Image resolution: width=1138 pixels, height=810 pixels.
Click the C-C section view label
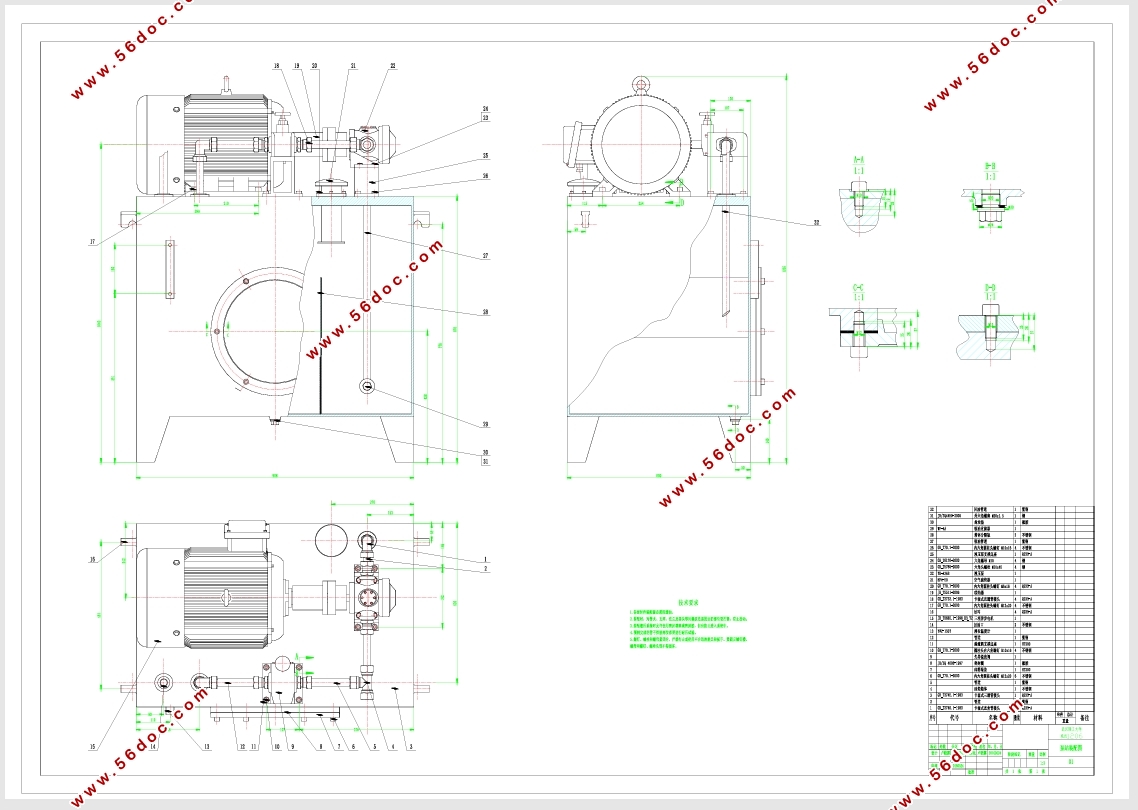coord(859,289)
